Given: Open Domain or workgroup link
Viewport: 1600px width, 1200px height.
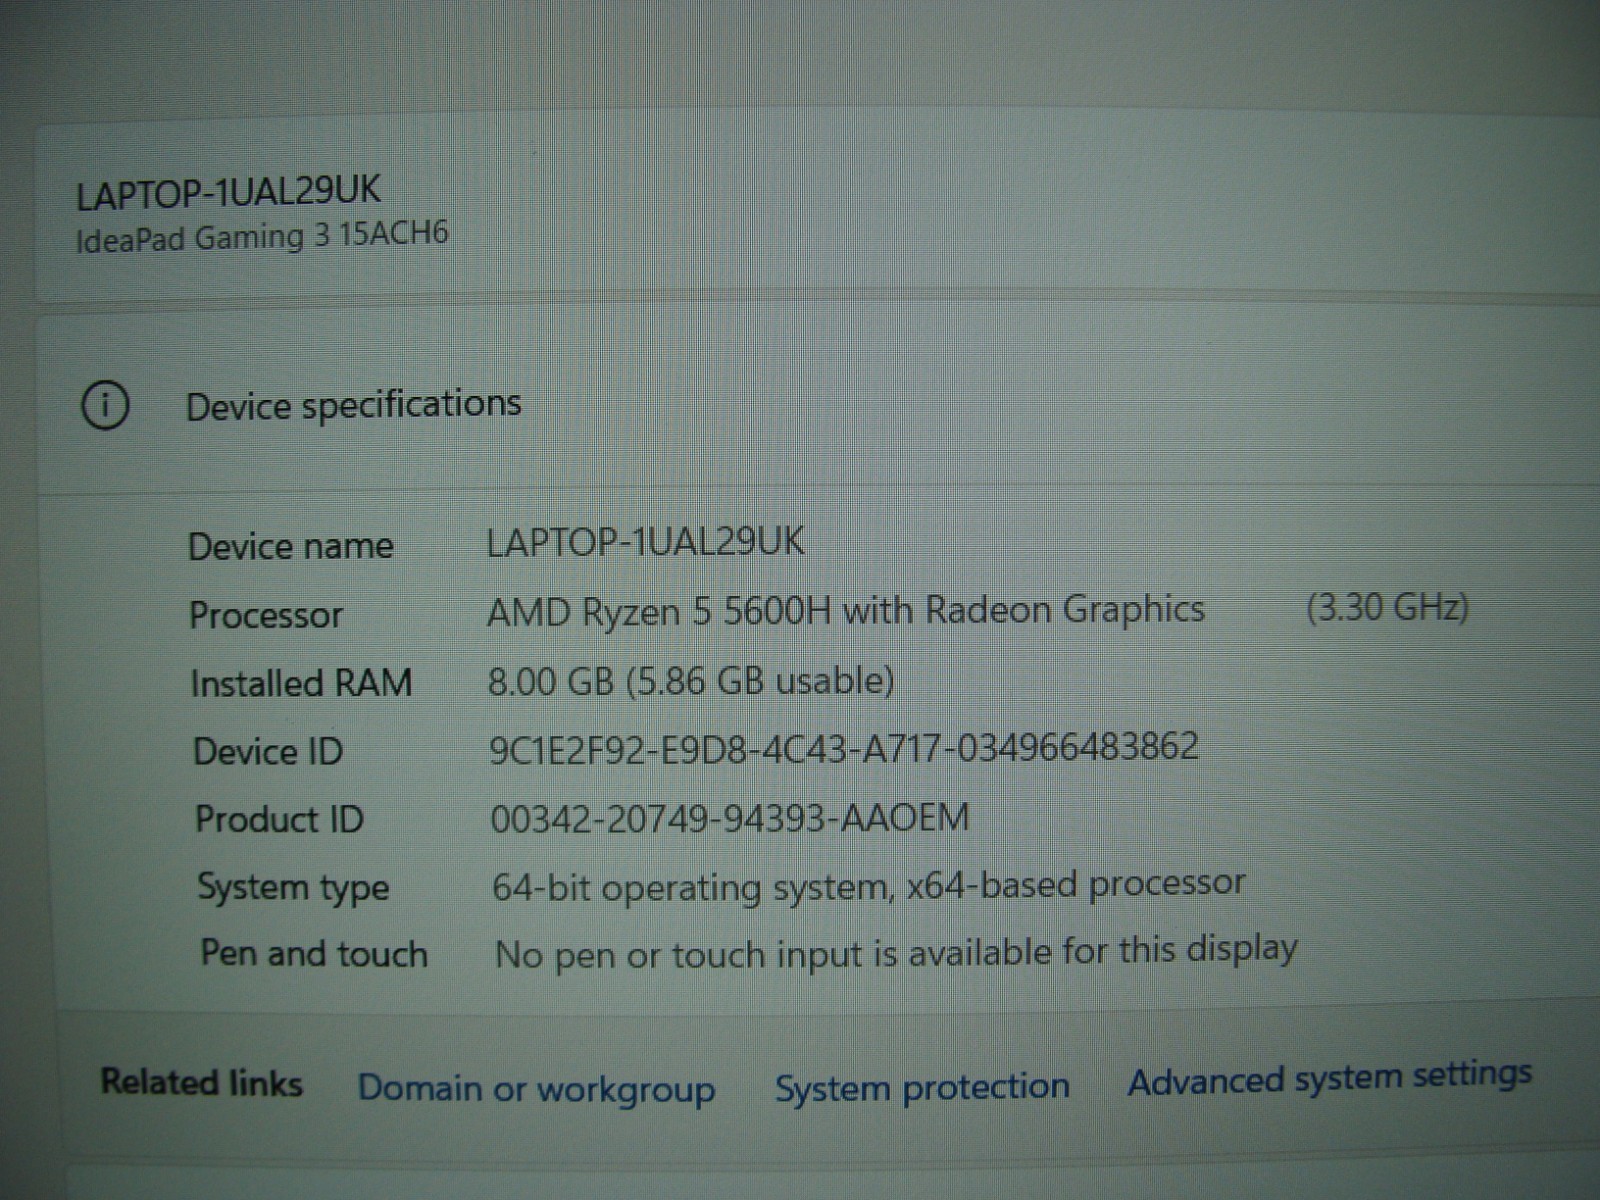Looking at the screenshot, I should (x=536, y=1089).
